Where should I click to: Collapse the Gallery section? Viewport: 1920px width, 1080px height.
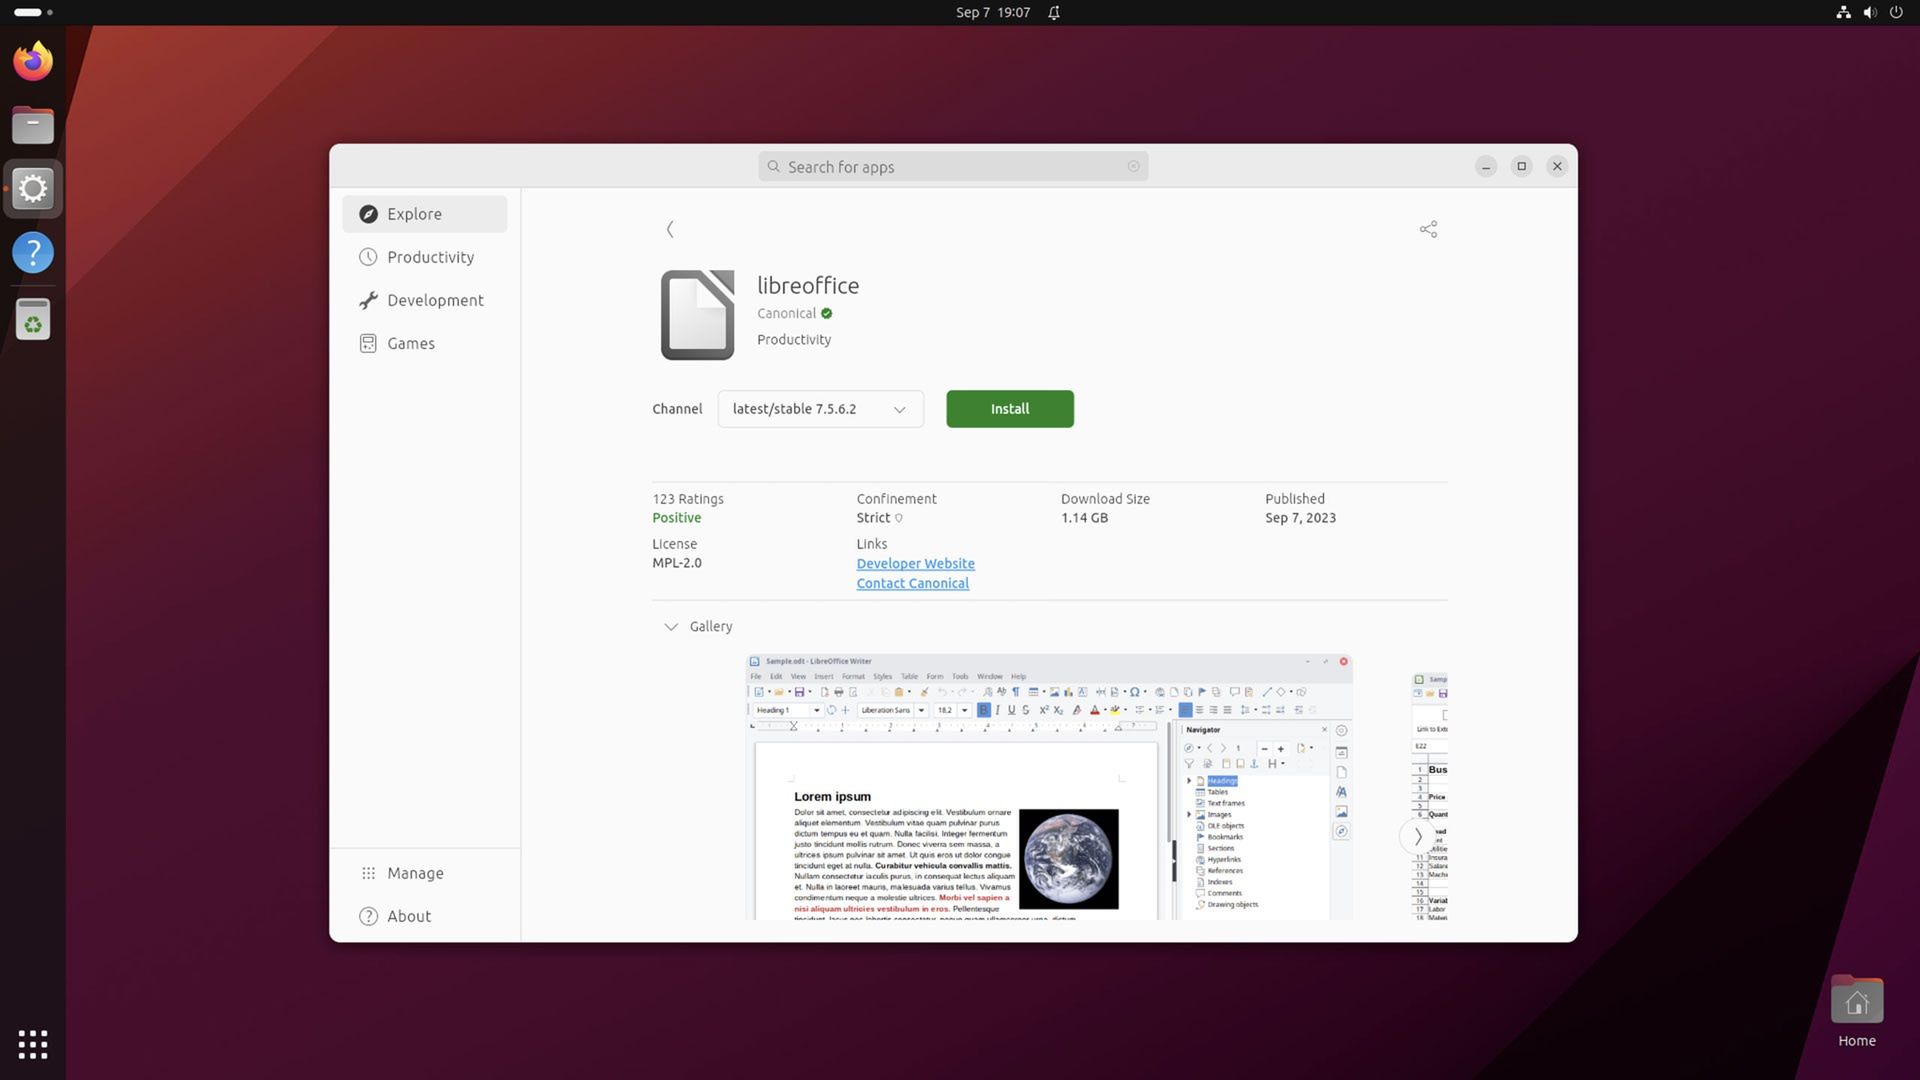pos(672,627)
